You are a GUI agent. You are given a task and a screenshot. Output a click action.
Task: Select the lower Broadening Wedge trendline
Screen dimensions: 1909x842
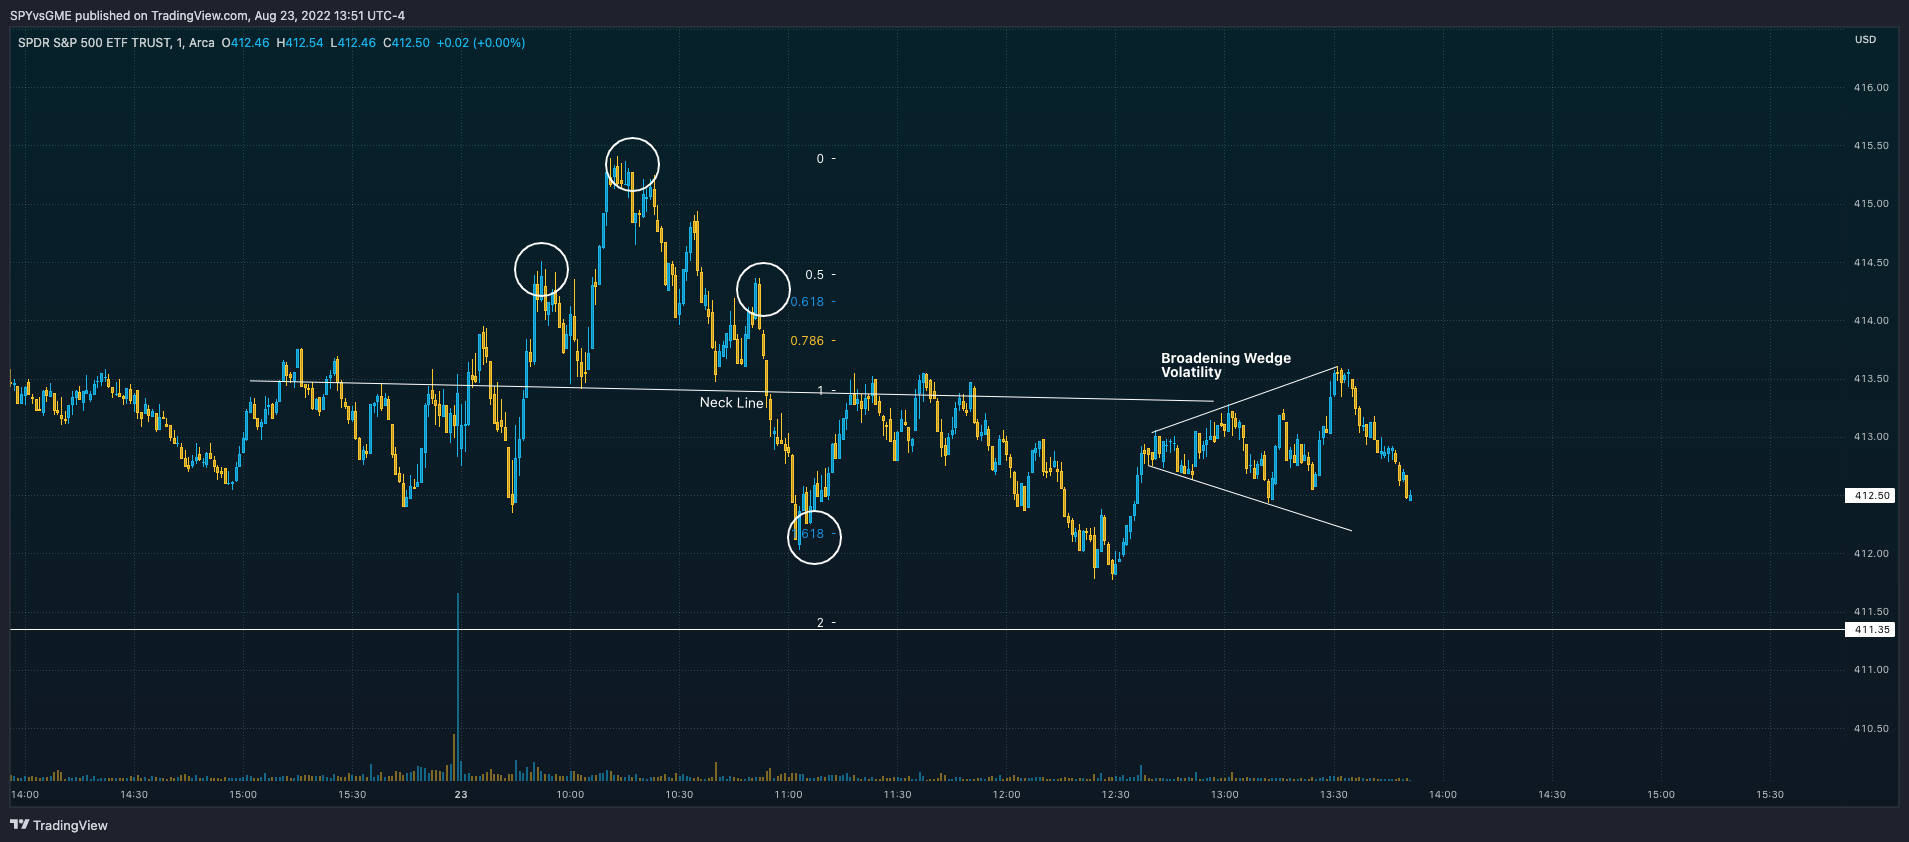pyautogui.click(x=1248, y=497)
